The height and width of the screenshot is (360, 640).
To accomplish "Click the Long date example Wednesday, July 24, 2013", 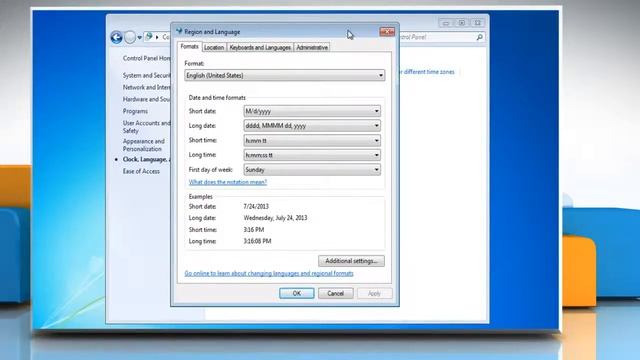I will point(275,218).
